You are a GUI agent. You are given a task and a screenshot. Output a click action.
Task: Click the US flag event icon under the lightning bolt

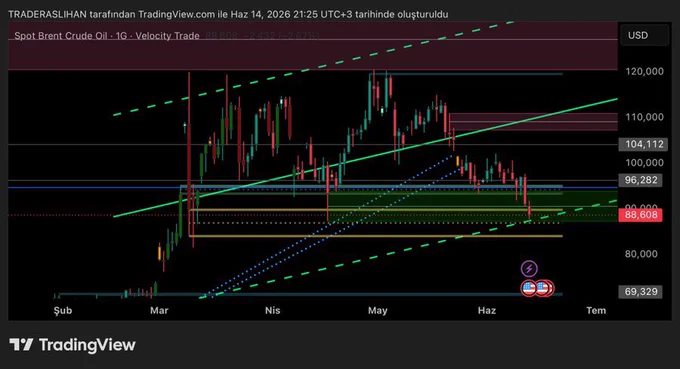point(529,288)
